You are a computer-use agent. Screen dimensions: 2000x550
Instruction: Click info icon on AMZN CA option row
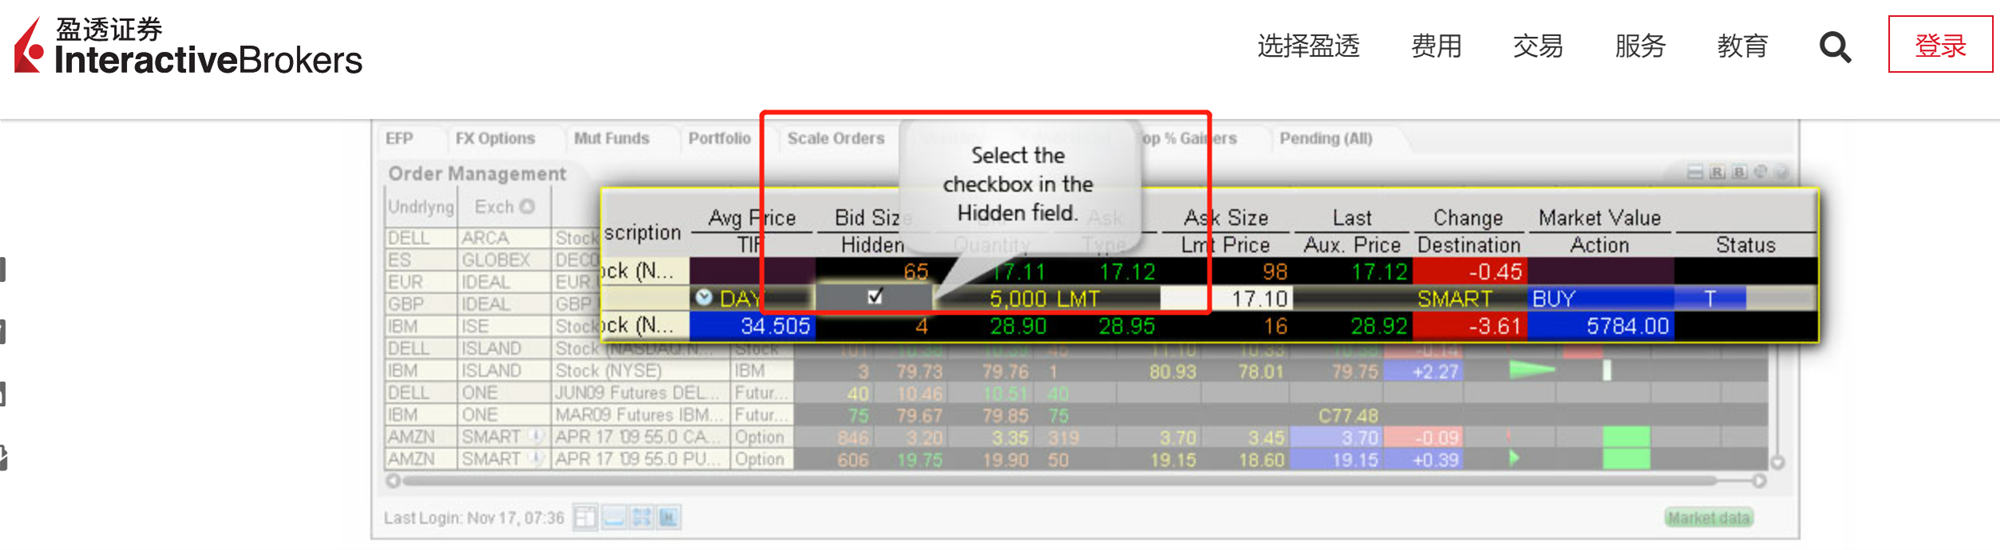[536, 436]
